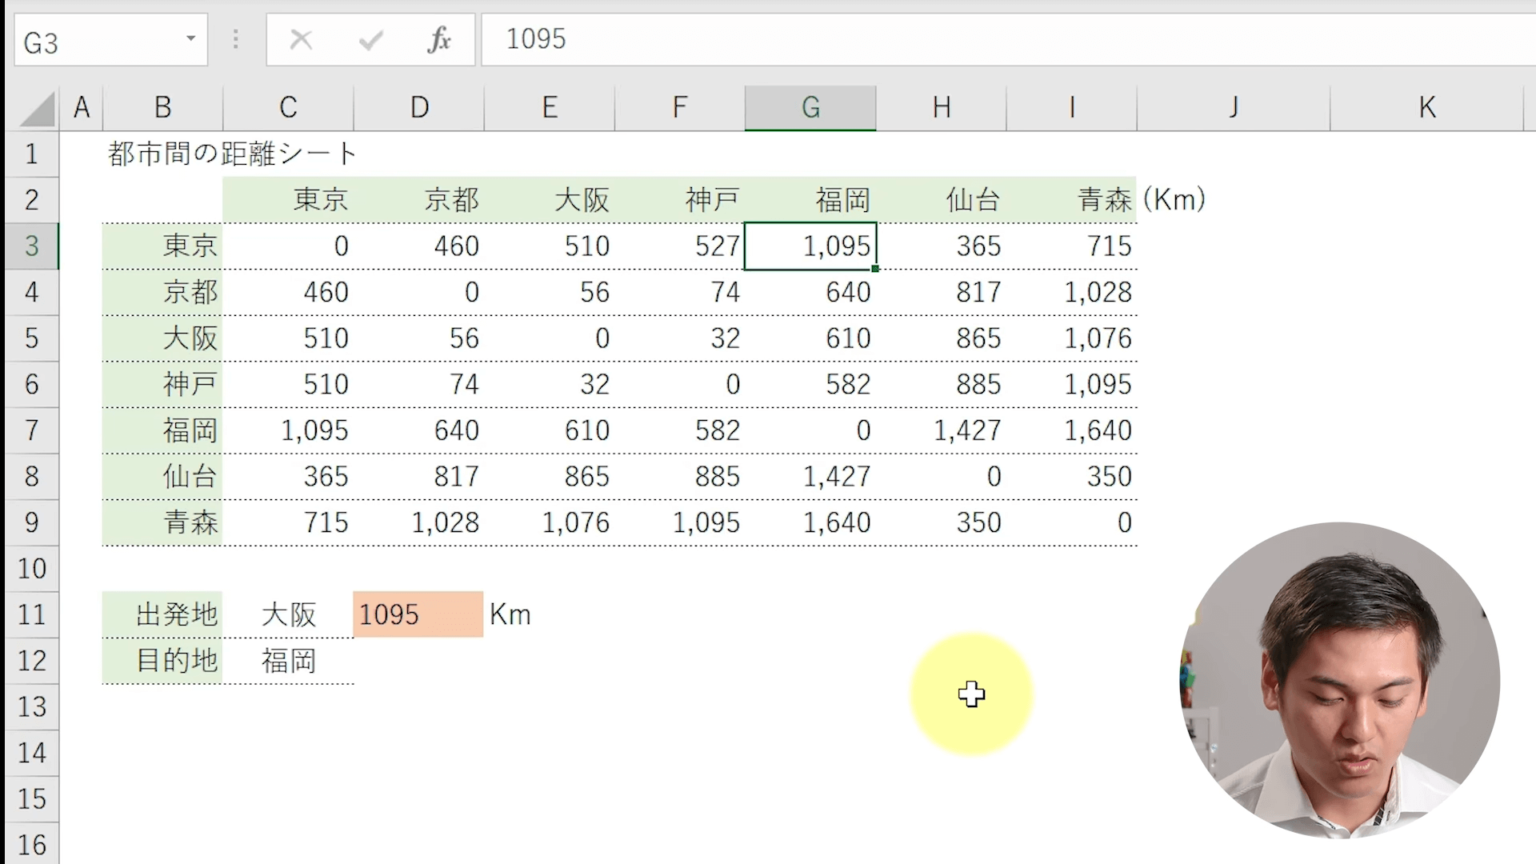Select the 1,427 cell in row 7
This screenshot has width=1536, height=864.
940,430
